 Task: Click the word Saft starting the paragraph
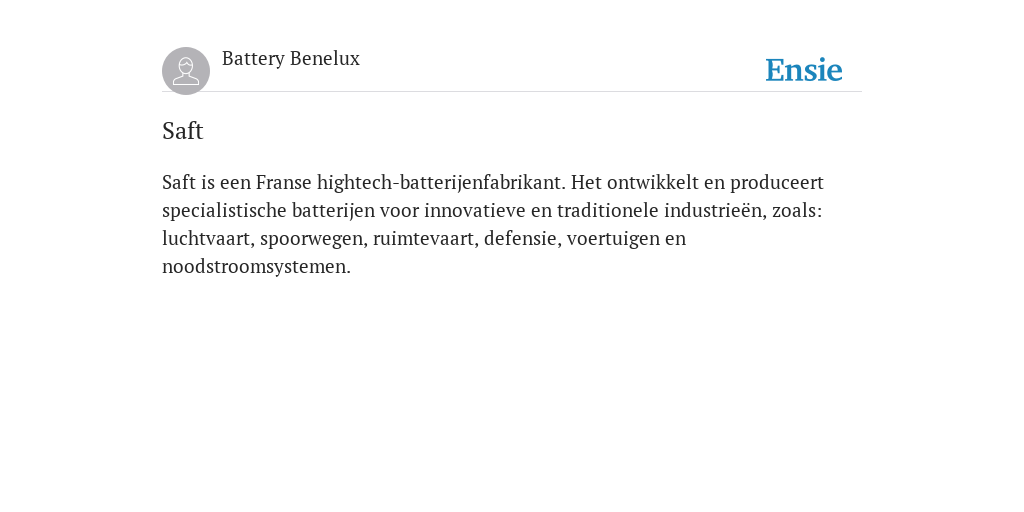pyautogui.click(x=179, y=182)
